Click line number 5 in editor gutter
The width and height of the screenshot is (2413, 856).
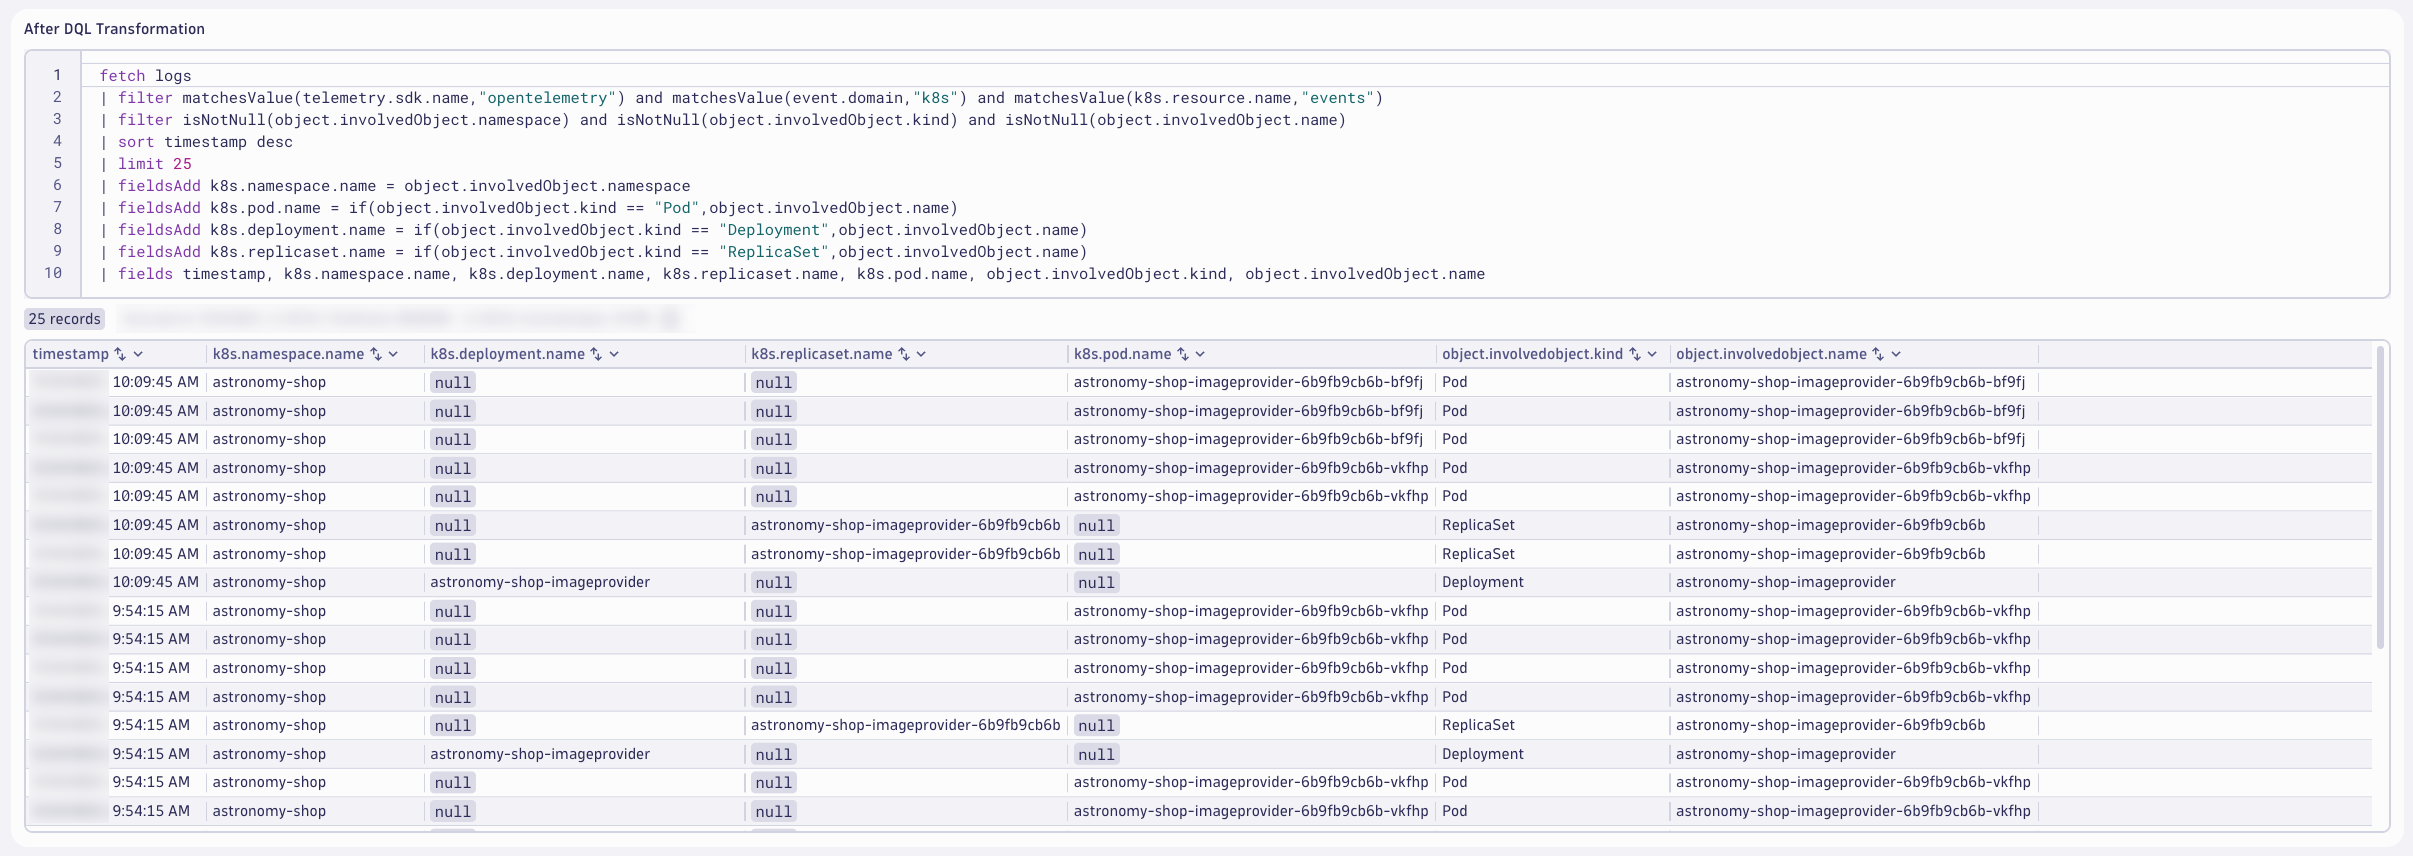(57, 163)
